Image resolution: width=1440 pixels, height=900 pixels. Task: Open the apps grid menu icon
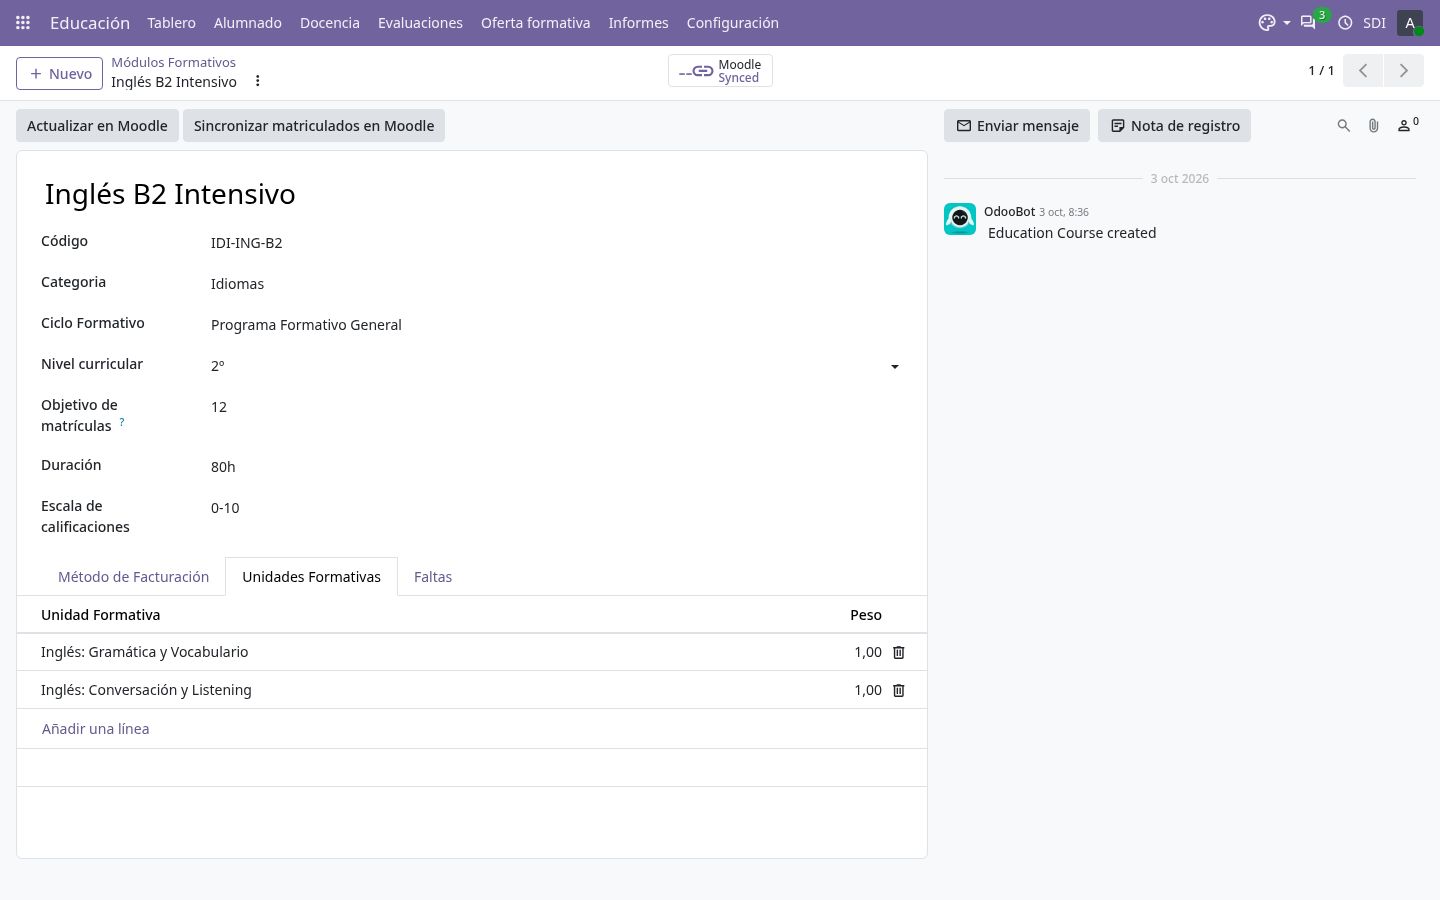point(23,22)
